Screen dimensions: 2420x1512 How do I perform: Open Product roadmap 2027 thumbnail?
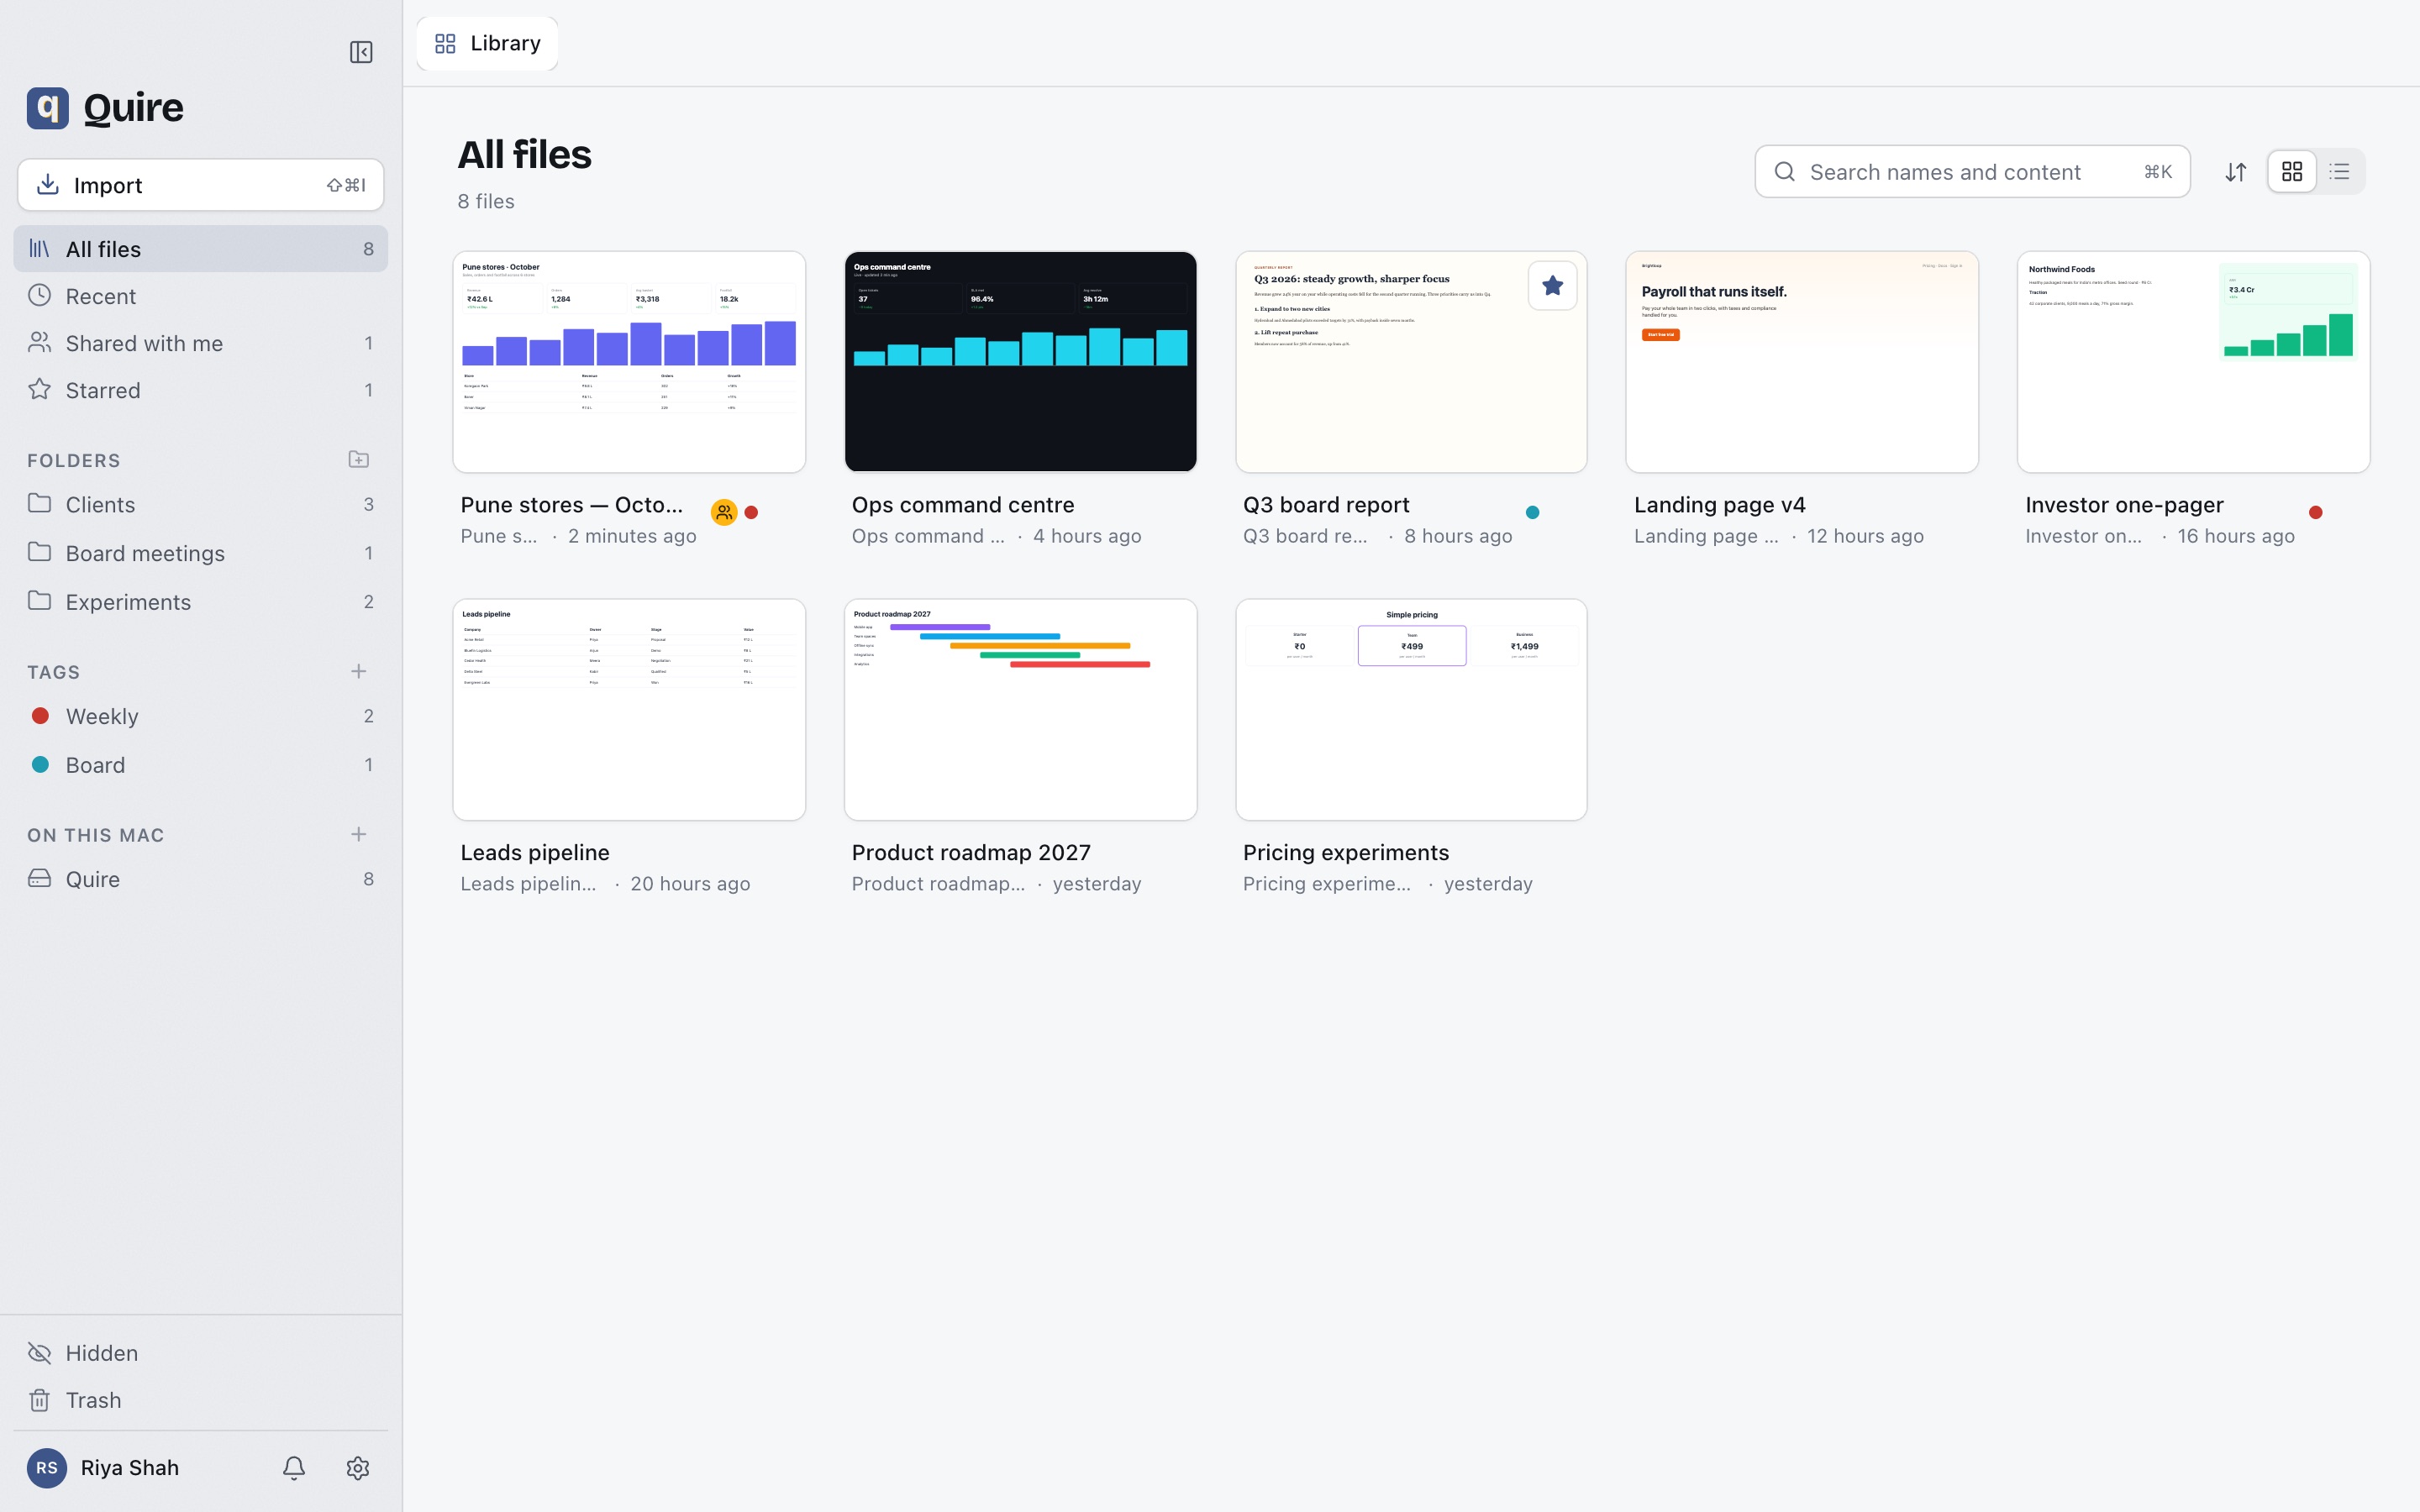click(1020, 710)
